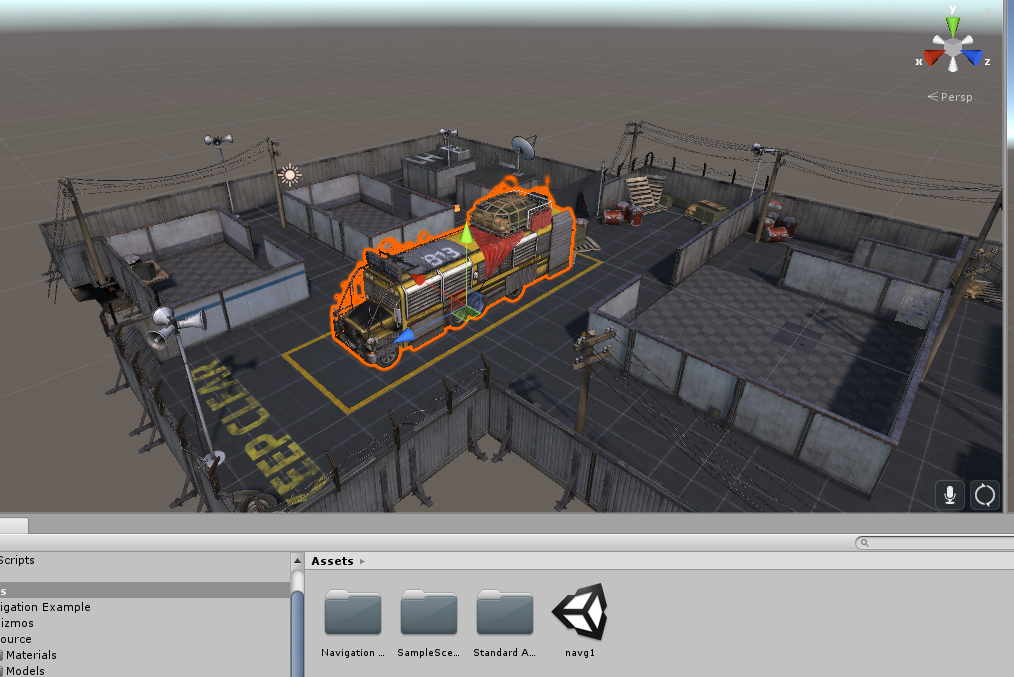Grab the red X-axis move arrow on the bus
Viewport: 1014px width, 677px height.
click(x=419, y=279)
